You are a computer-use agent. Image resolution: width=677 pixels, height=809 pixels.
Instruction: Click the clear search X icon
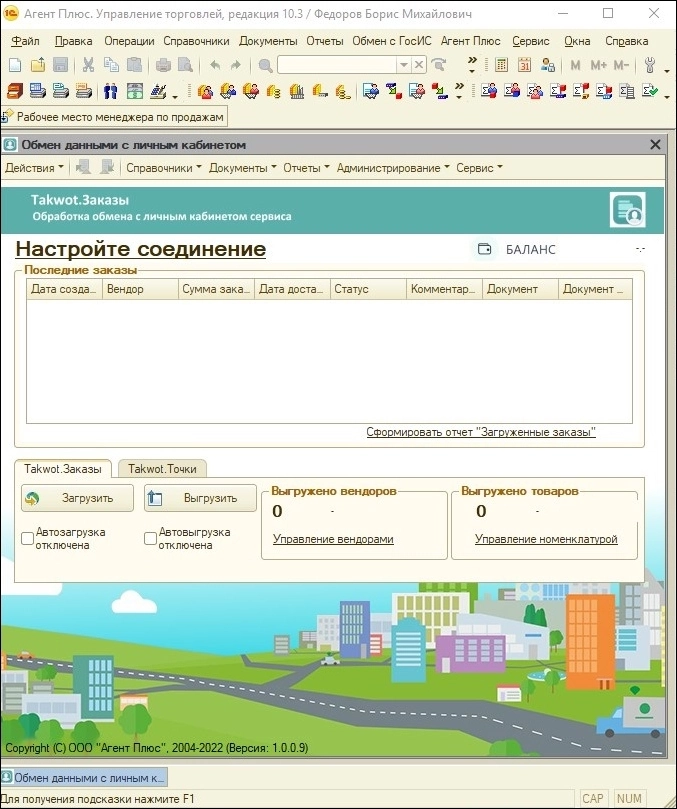(x=418, y=65)
